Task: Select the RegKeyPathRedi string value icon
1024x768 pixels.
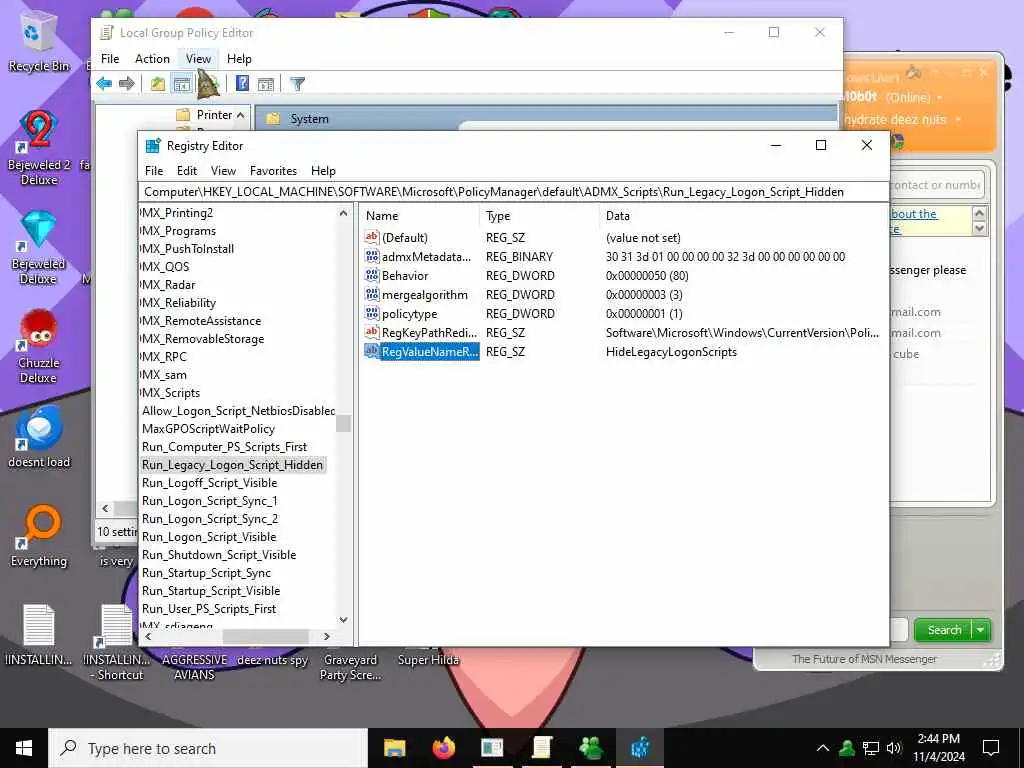Action: click(372, 332)
